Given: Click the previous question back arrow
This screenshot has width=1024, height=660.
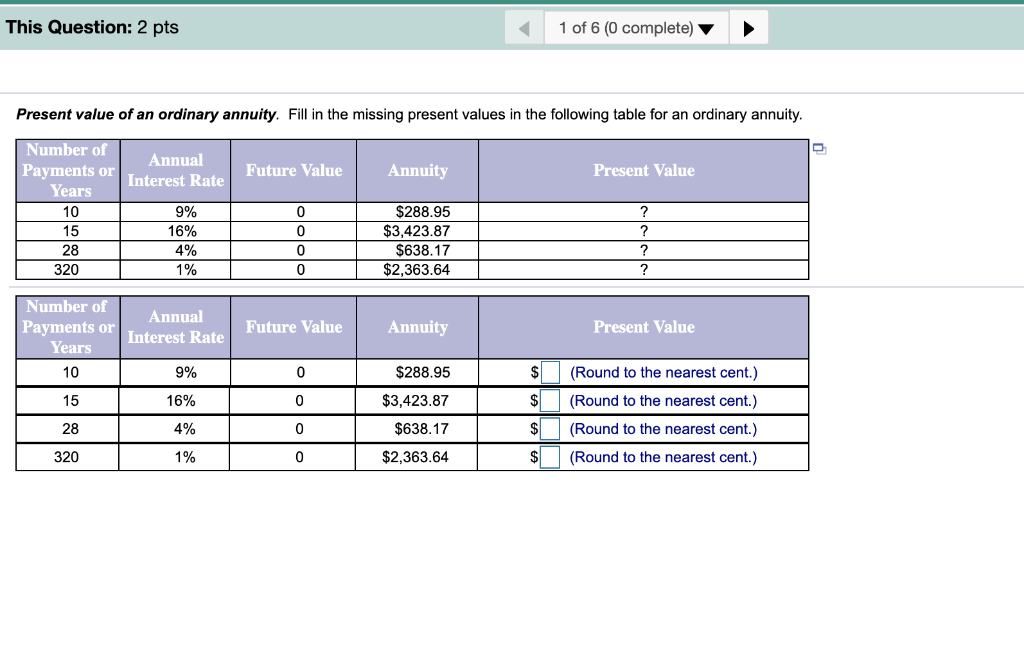Looking at the screenshot, I should pyautogui.click(x=524, y=27).
